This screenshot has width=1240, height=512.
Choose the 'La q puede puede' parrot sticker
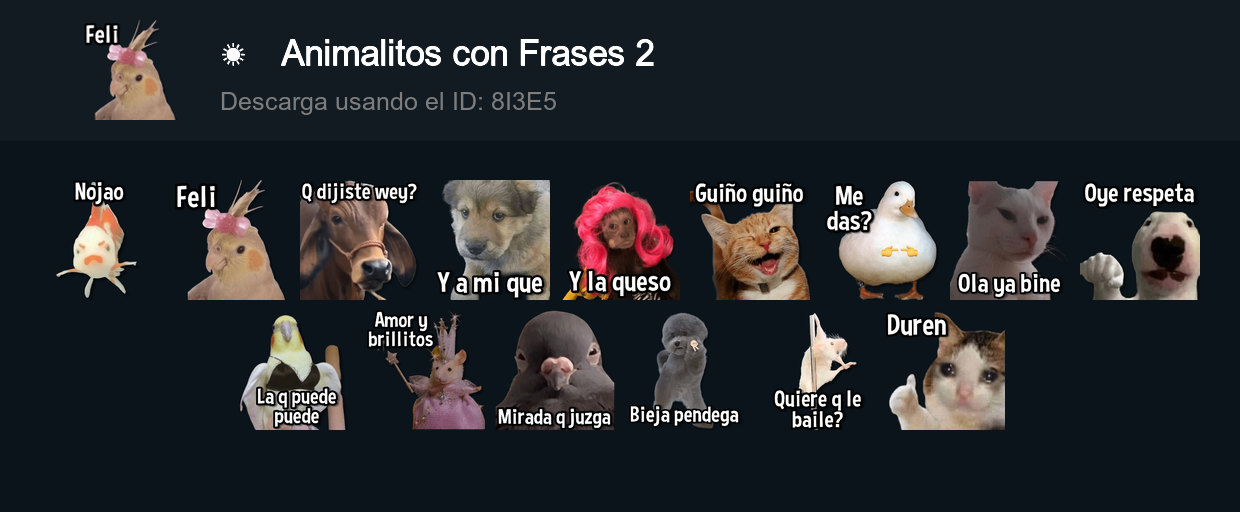click(293, 370)
